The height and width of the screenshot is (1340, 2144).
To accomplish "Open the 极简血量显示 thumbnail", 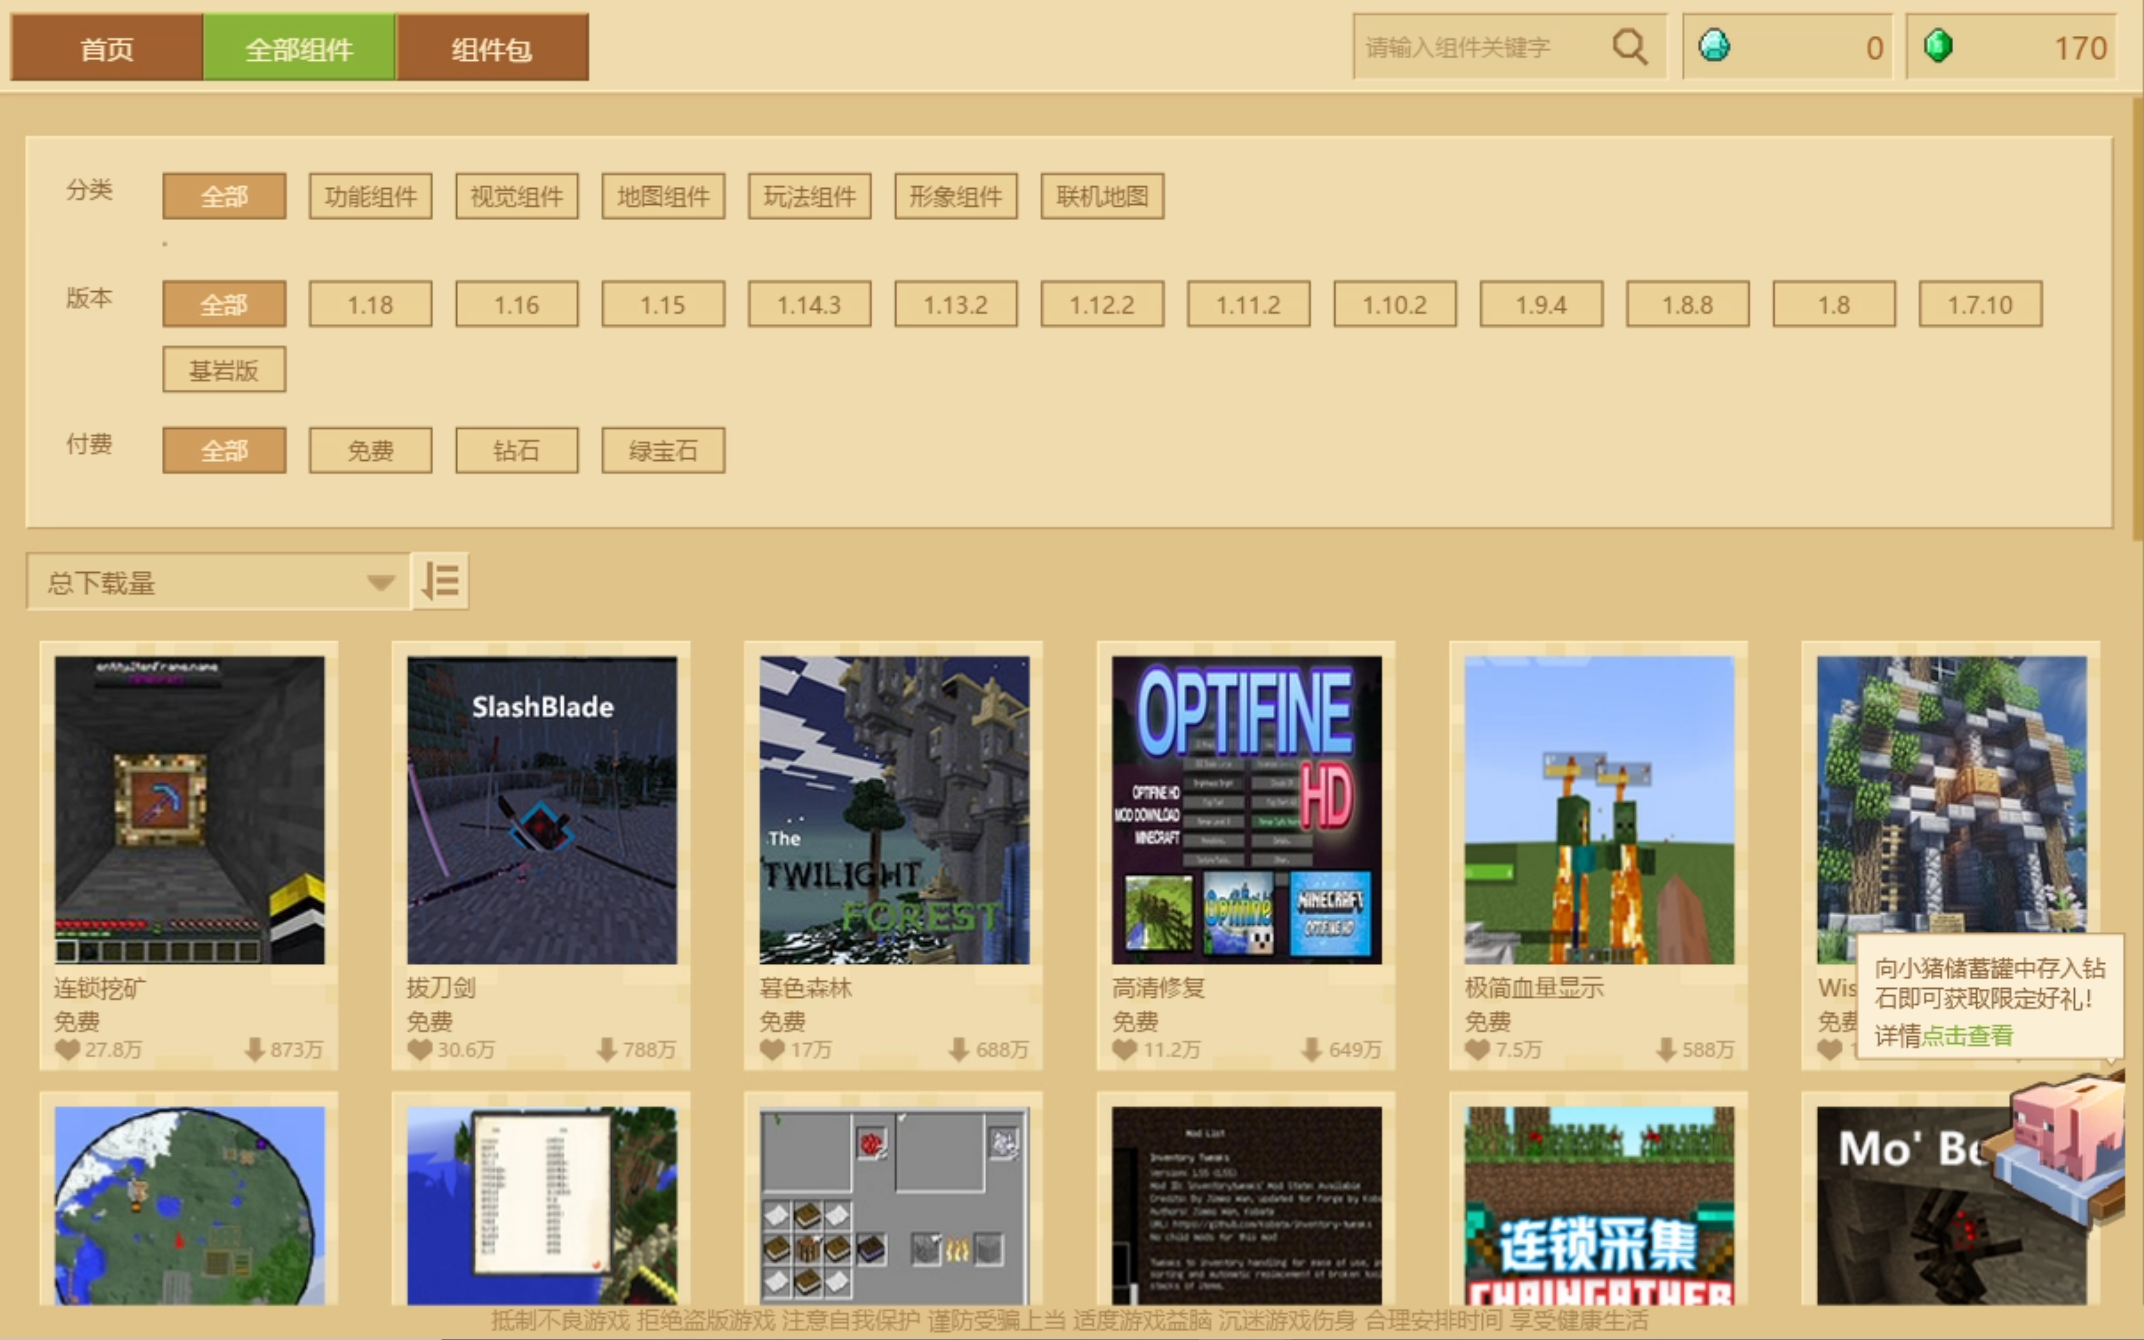I will (1599, 810).
